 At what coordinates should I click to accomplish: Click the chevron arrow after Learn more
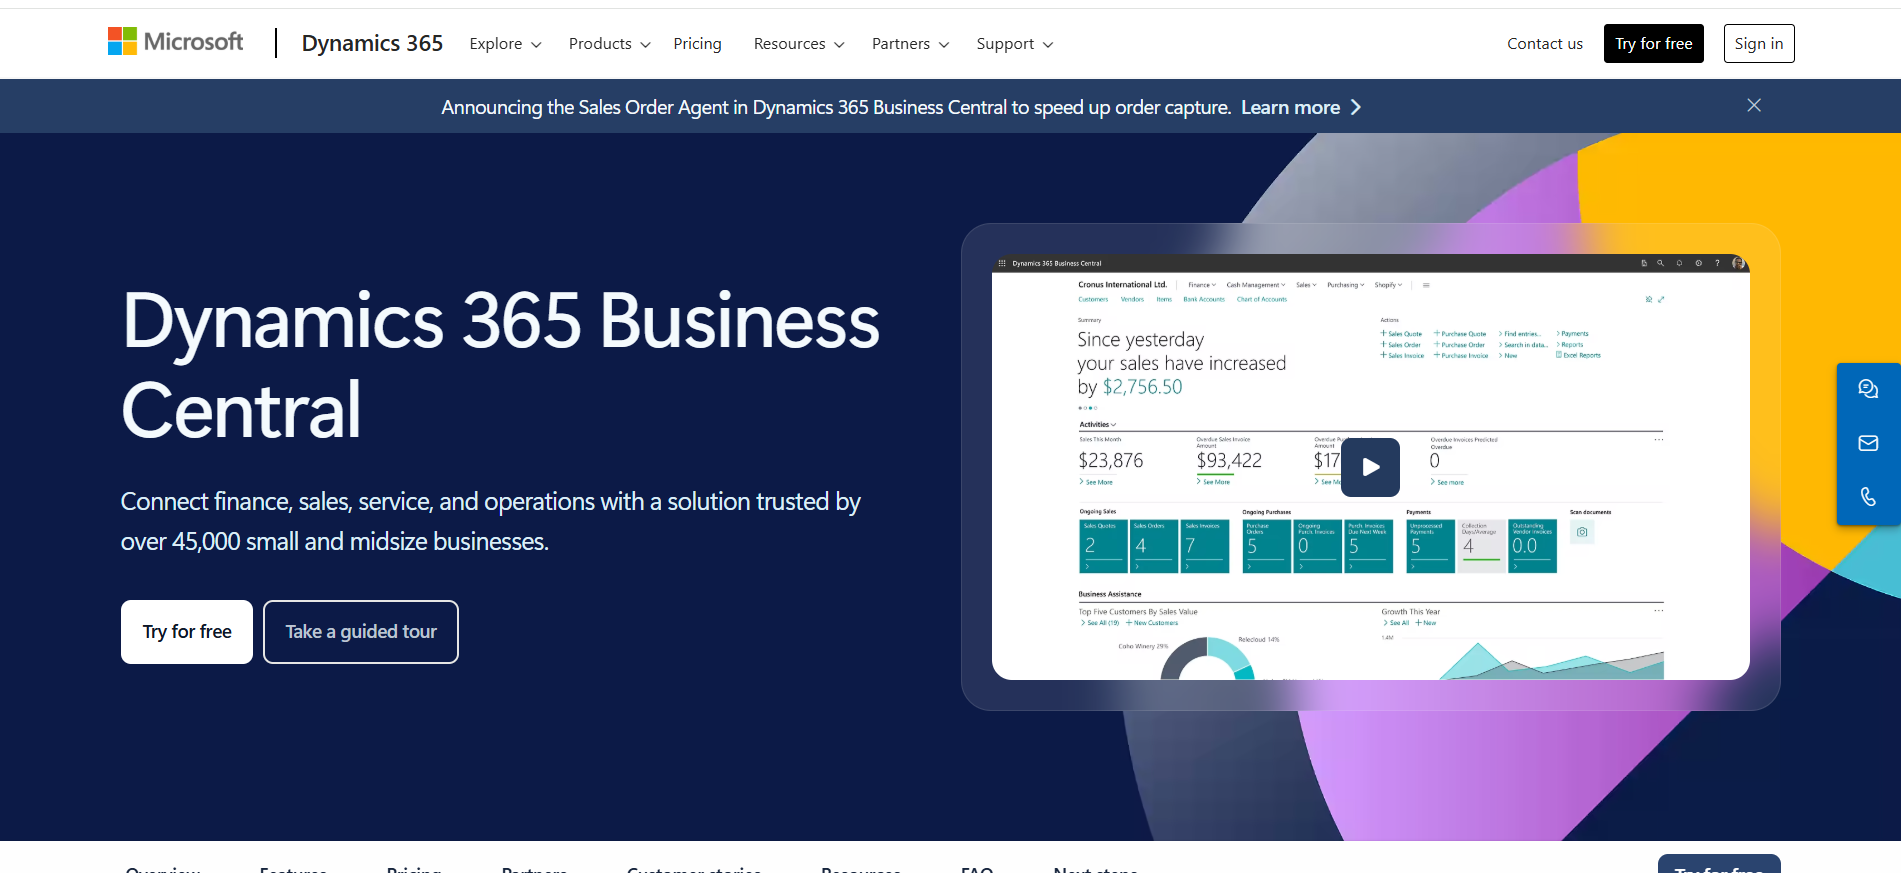1355,107
